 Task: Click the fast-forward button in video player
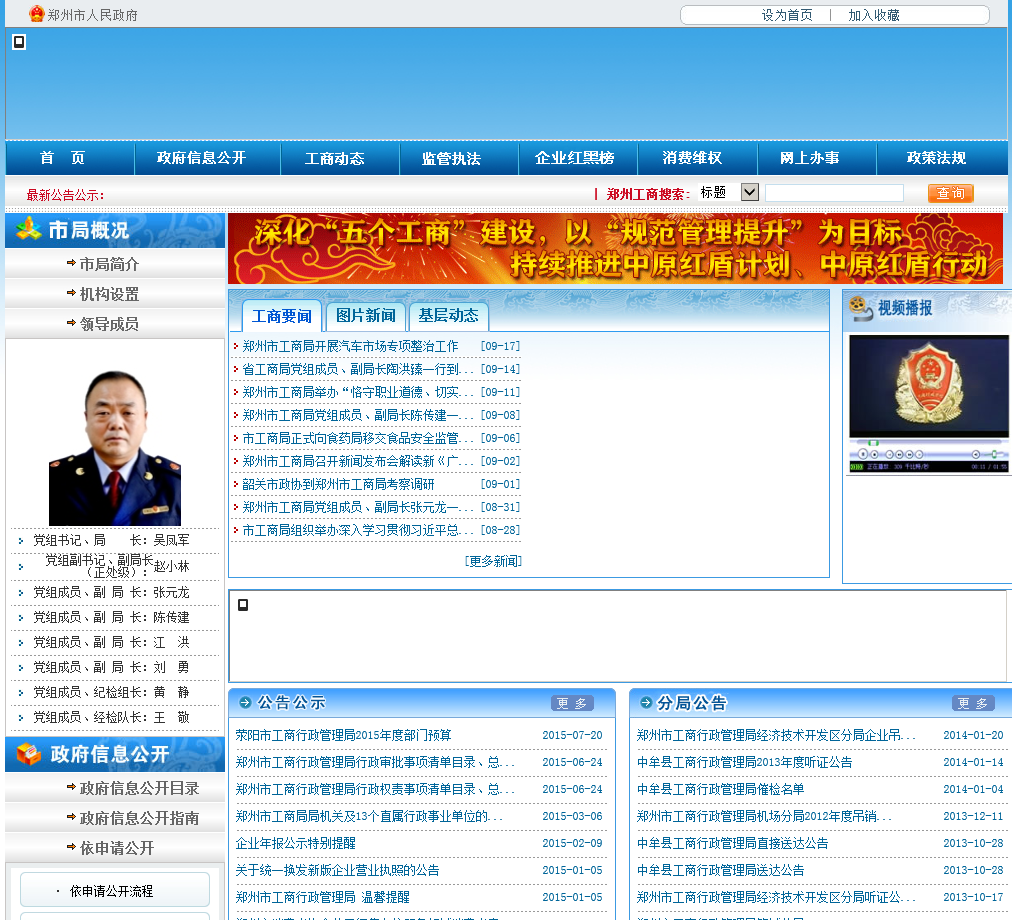(x=909, y=455)
